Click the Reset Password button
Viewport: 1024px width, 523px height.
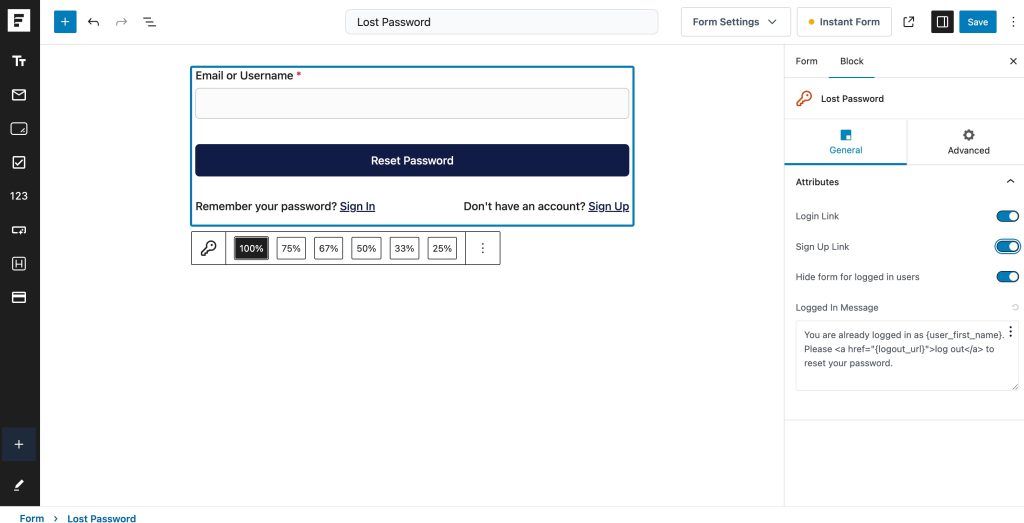[x=412, y=161]
